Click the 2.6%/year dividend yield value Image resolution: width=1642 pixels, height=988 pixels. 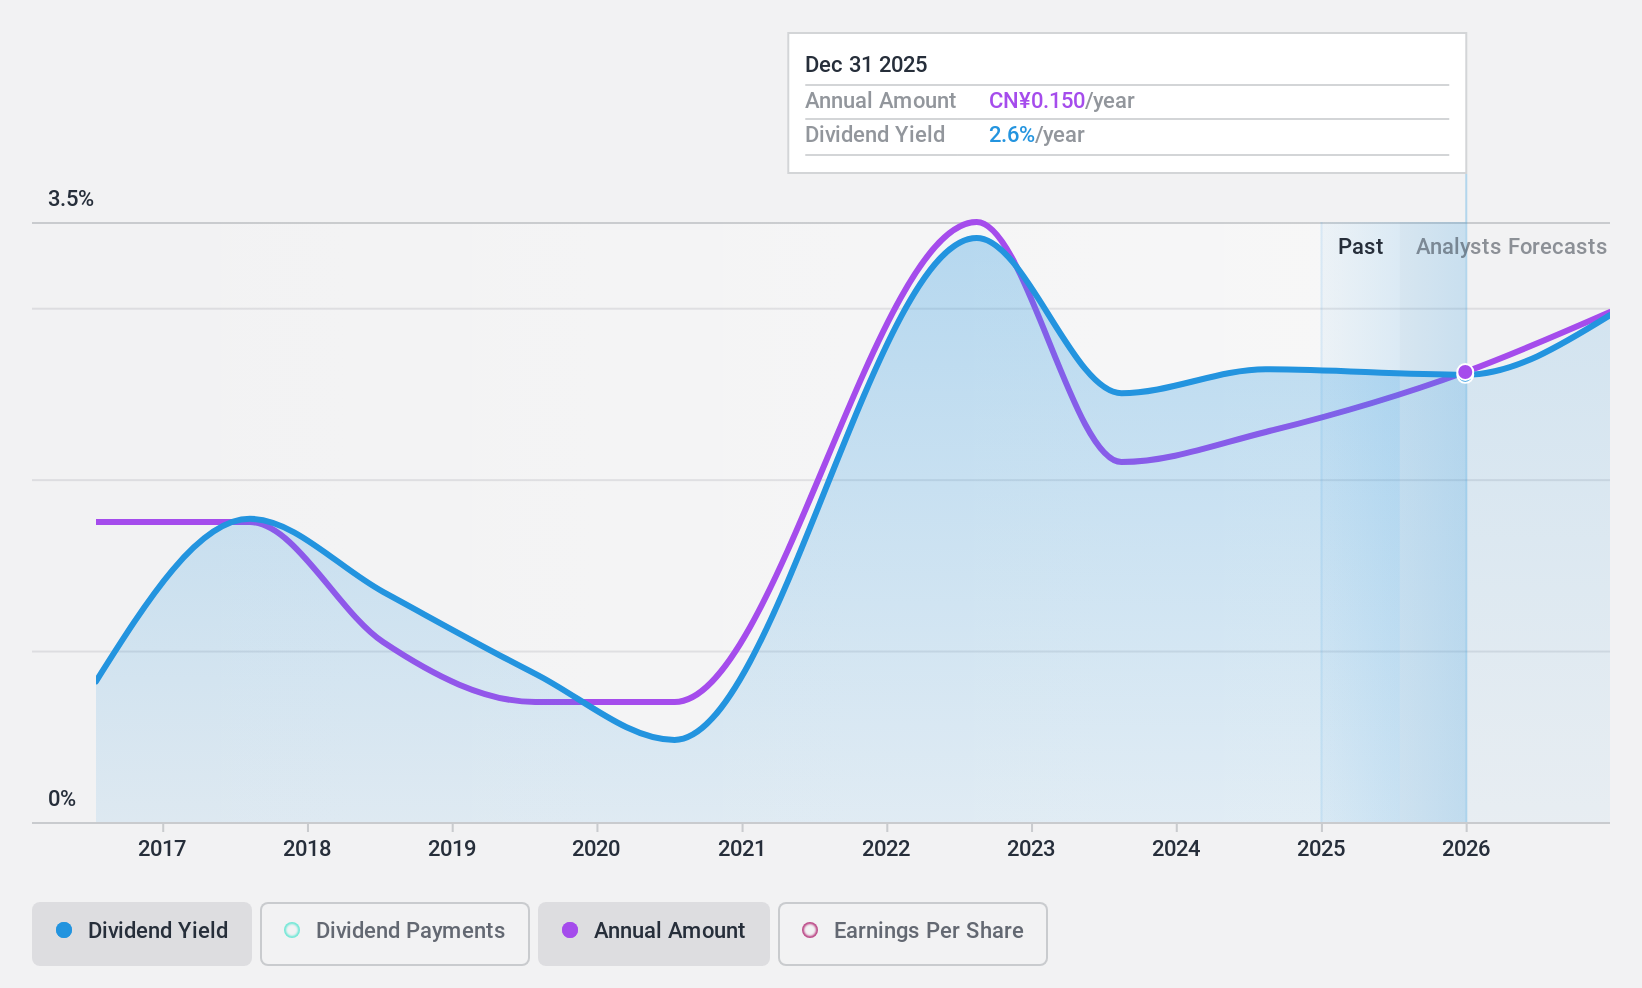1036,134
